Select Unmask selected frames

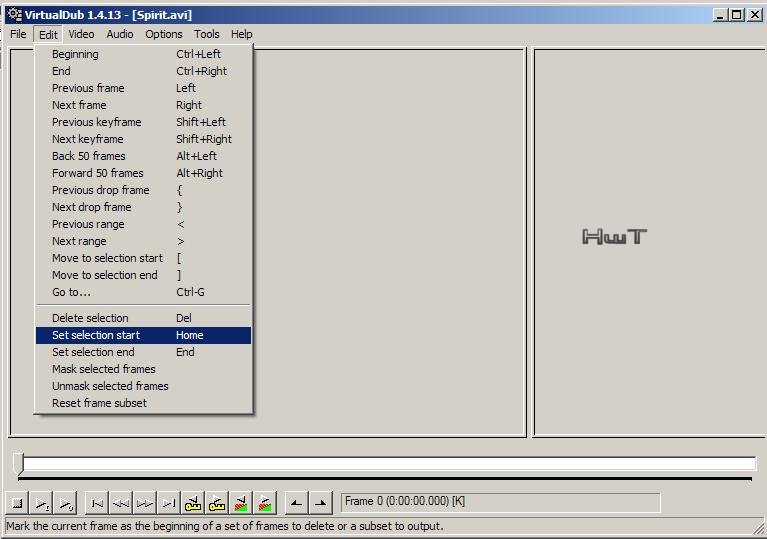click(x=143, y=386)
